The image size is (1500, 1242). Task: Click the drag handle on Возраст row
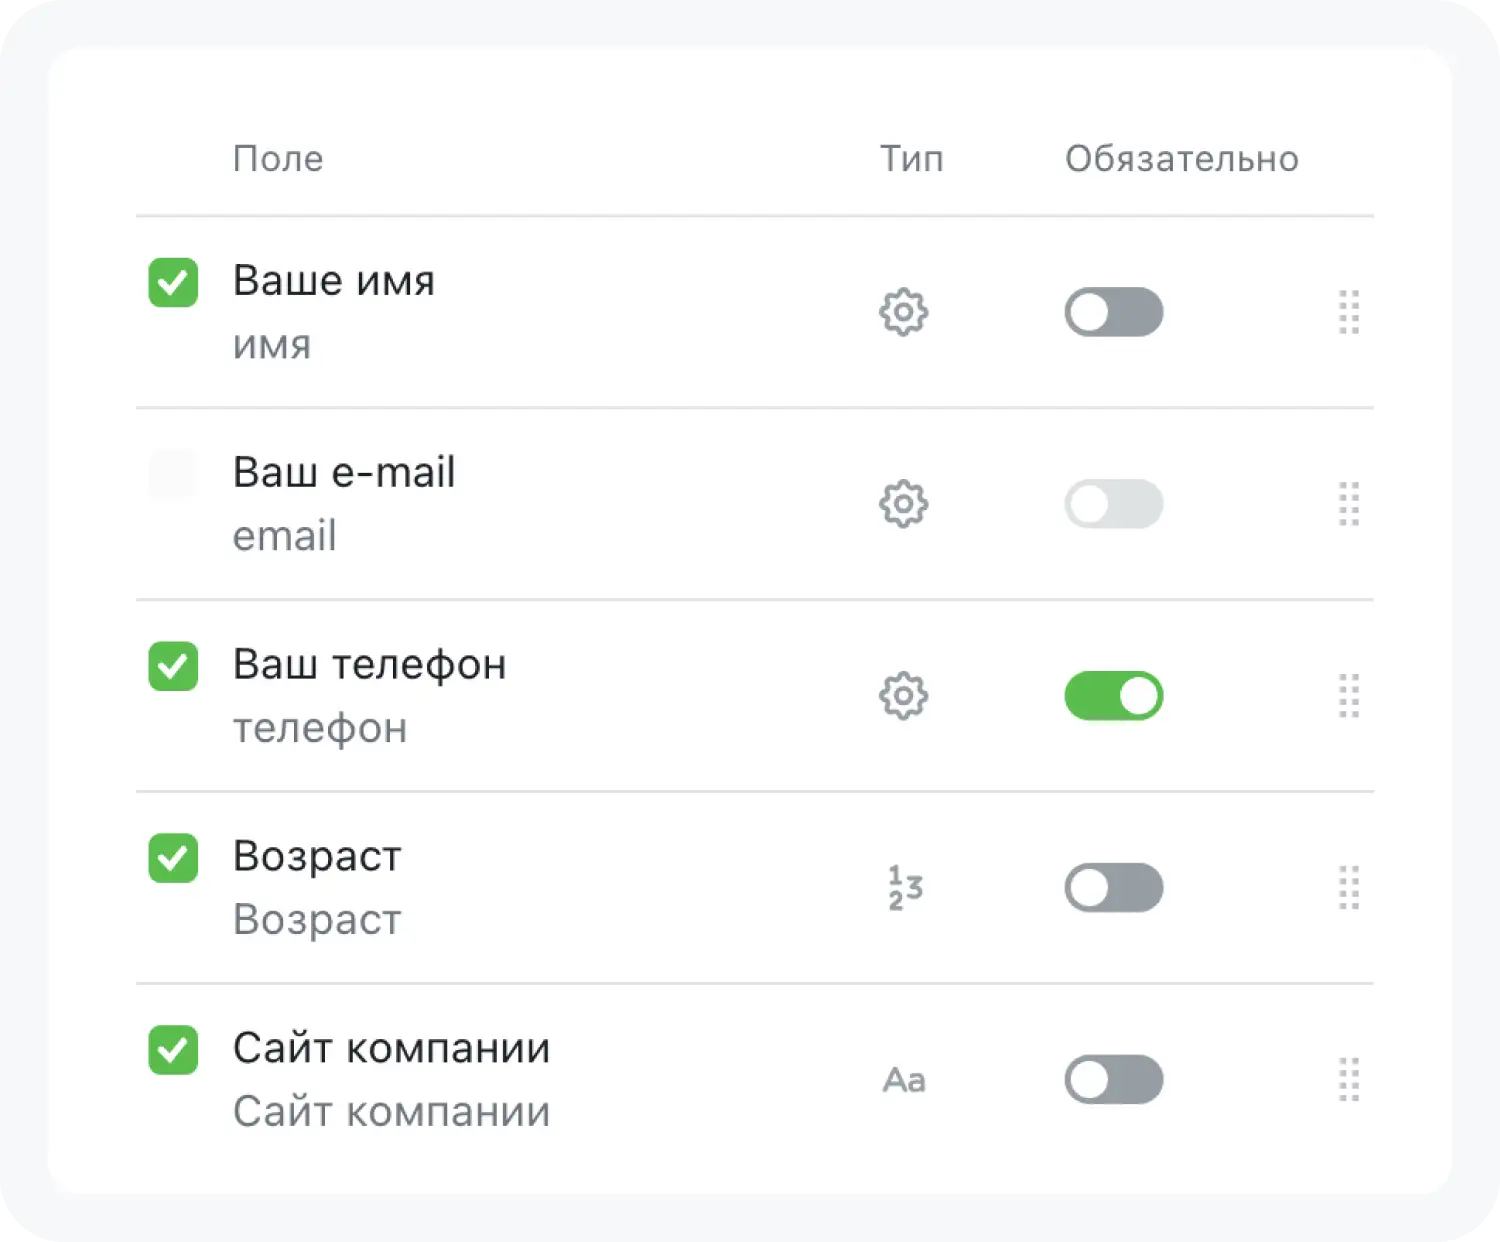tap(1349, 888)
